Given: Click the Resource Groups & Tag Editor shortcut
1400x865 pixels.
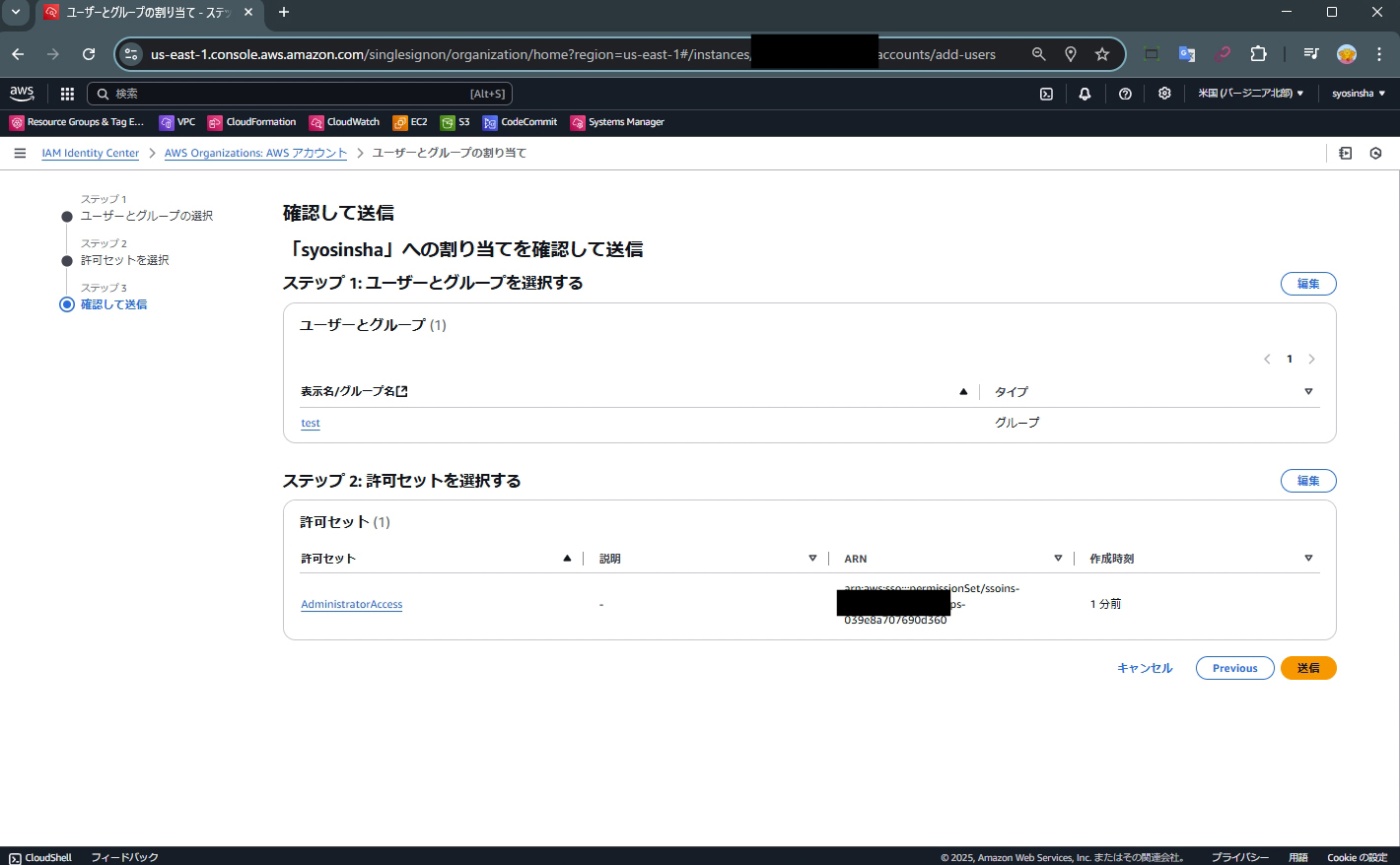Looking at the screenshot, I should coord(77,122).
